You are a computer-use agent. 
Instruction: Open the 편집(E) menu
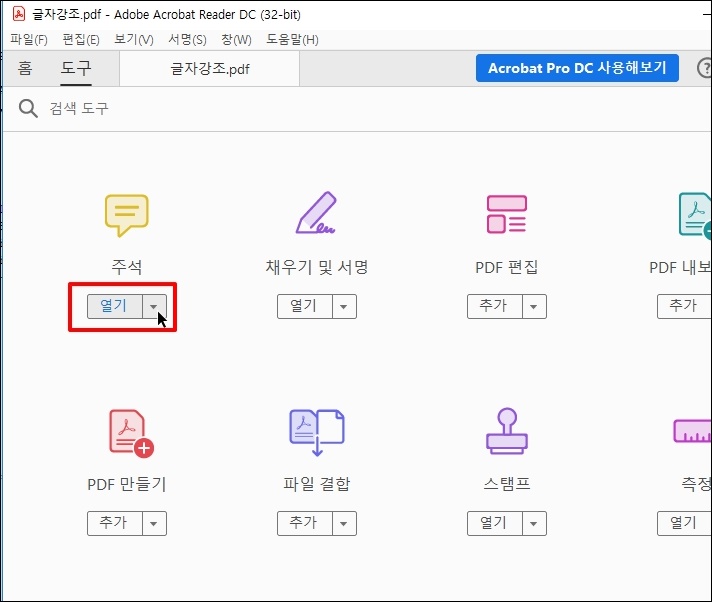[81, 40]
